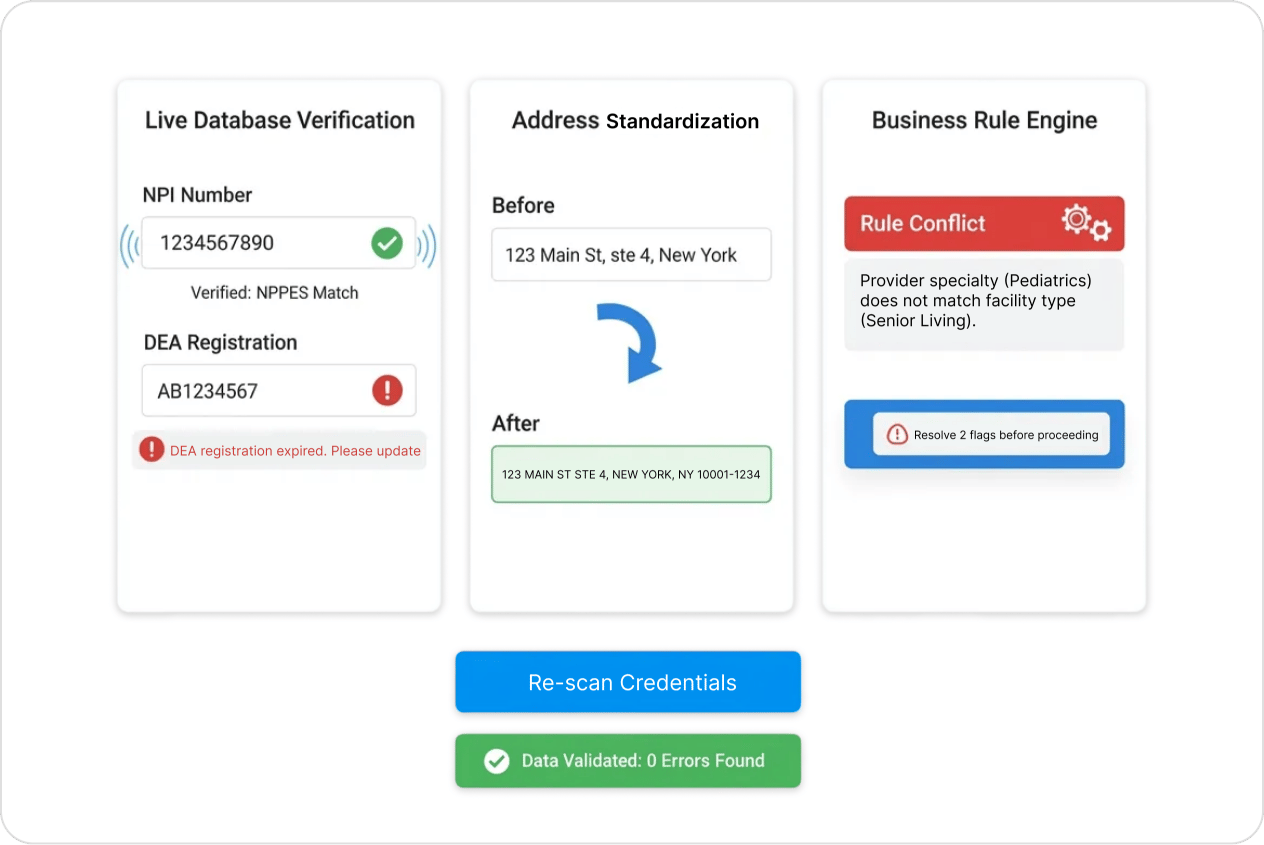Open the gears settings icon in Rule Conflict banner
This screenshot has height=845, width=1264.
[1084, 223]
